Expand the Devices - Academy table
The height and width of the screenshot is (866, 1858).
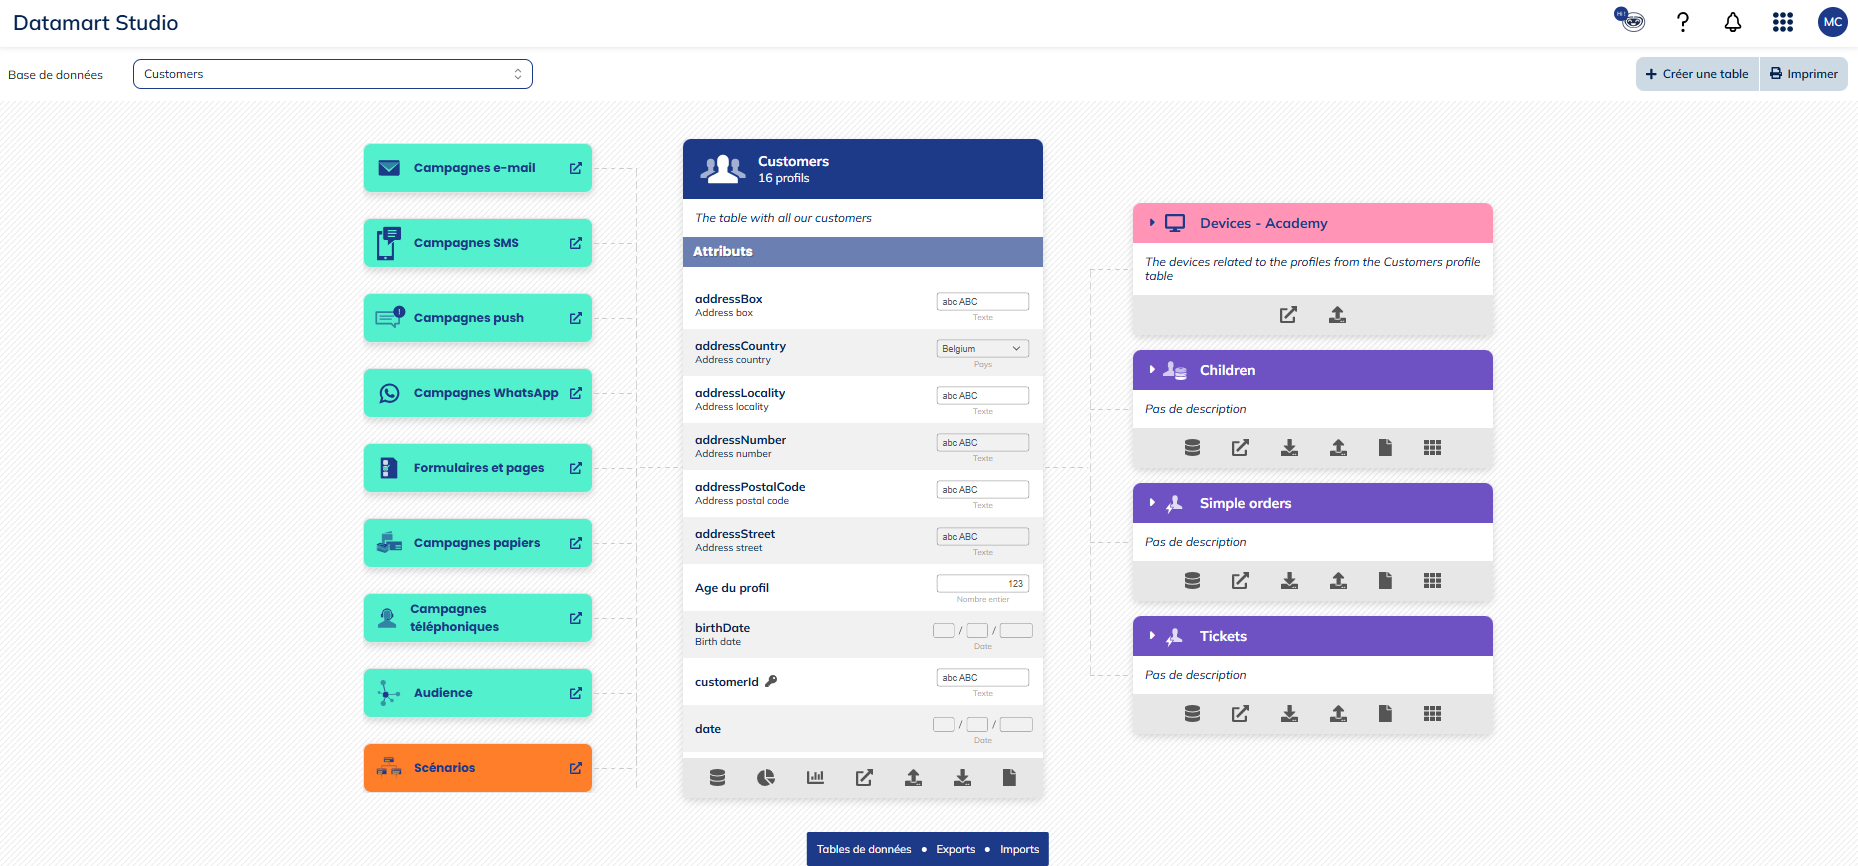click(x=1152, y=223)
